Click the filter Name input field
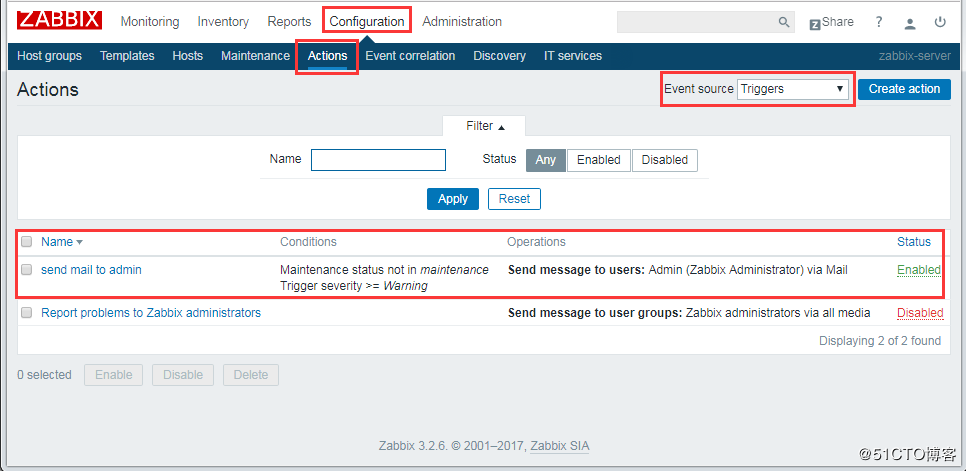966x471 pixels. point(378,159)
